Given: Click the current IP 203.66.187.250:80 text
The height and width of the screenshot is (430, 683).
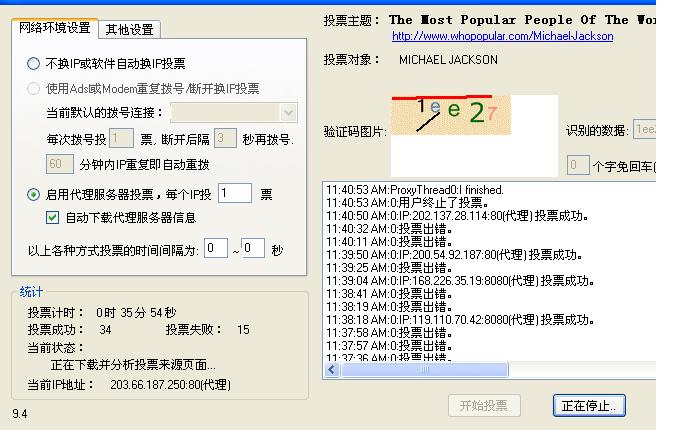Looking at the screenshot, I should coord(170,385).
